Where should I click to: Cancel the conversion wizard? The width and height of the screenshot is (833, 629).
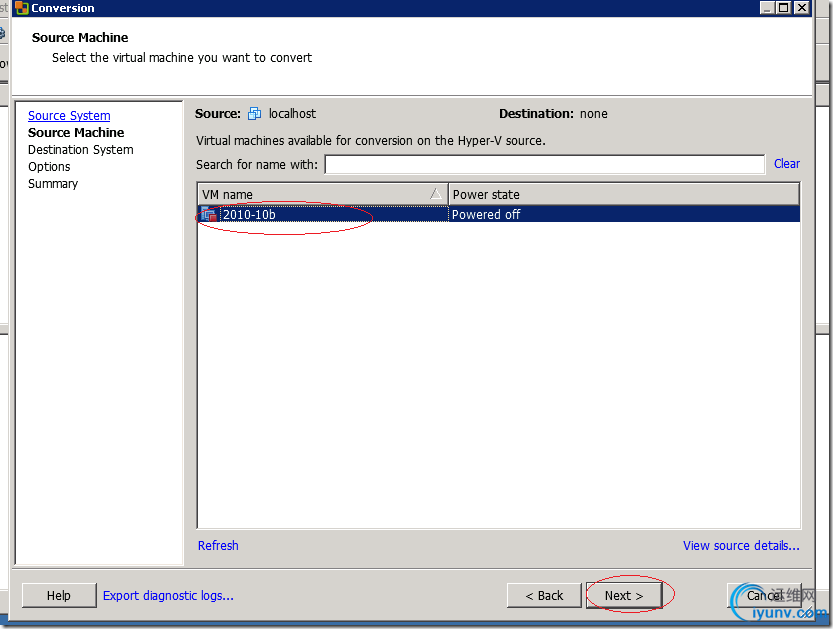pyautogui.click(x=764, y=596)
